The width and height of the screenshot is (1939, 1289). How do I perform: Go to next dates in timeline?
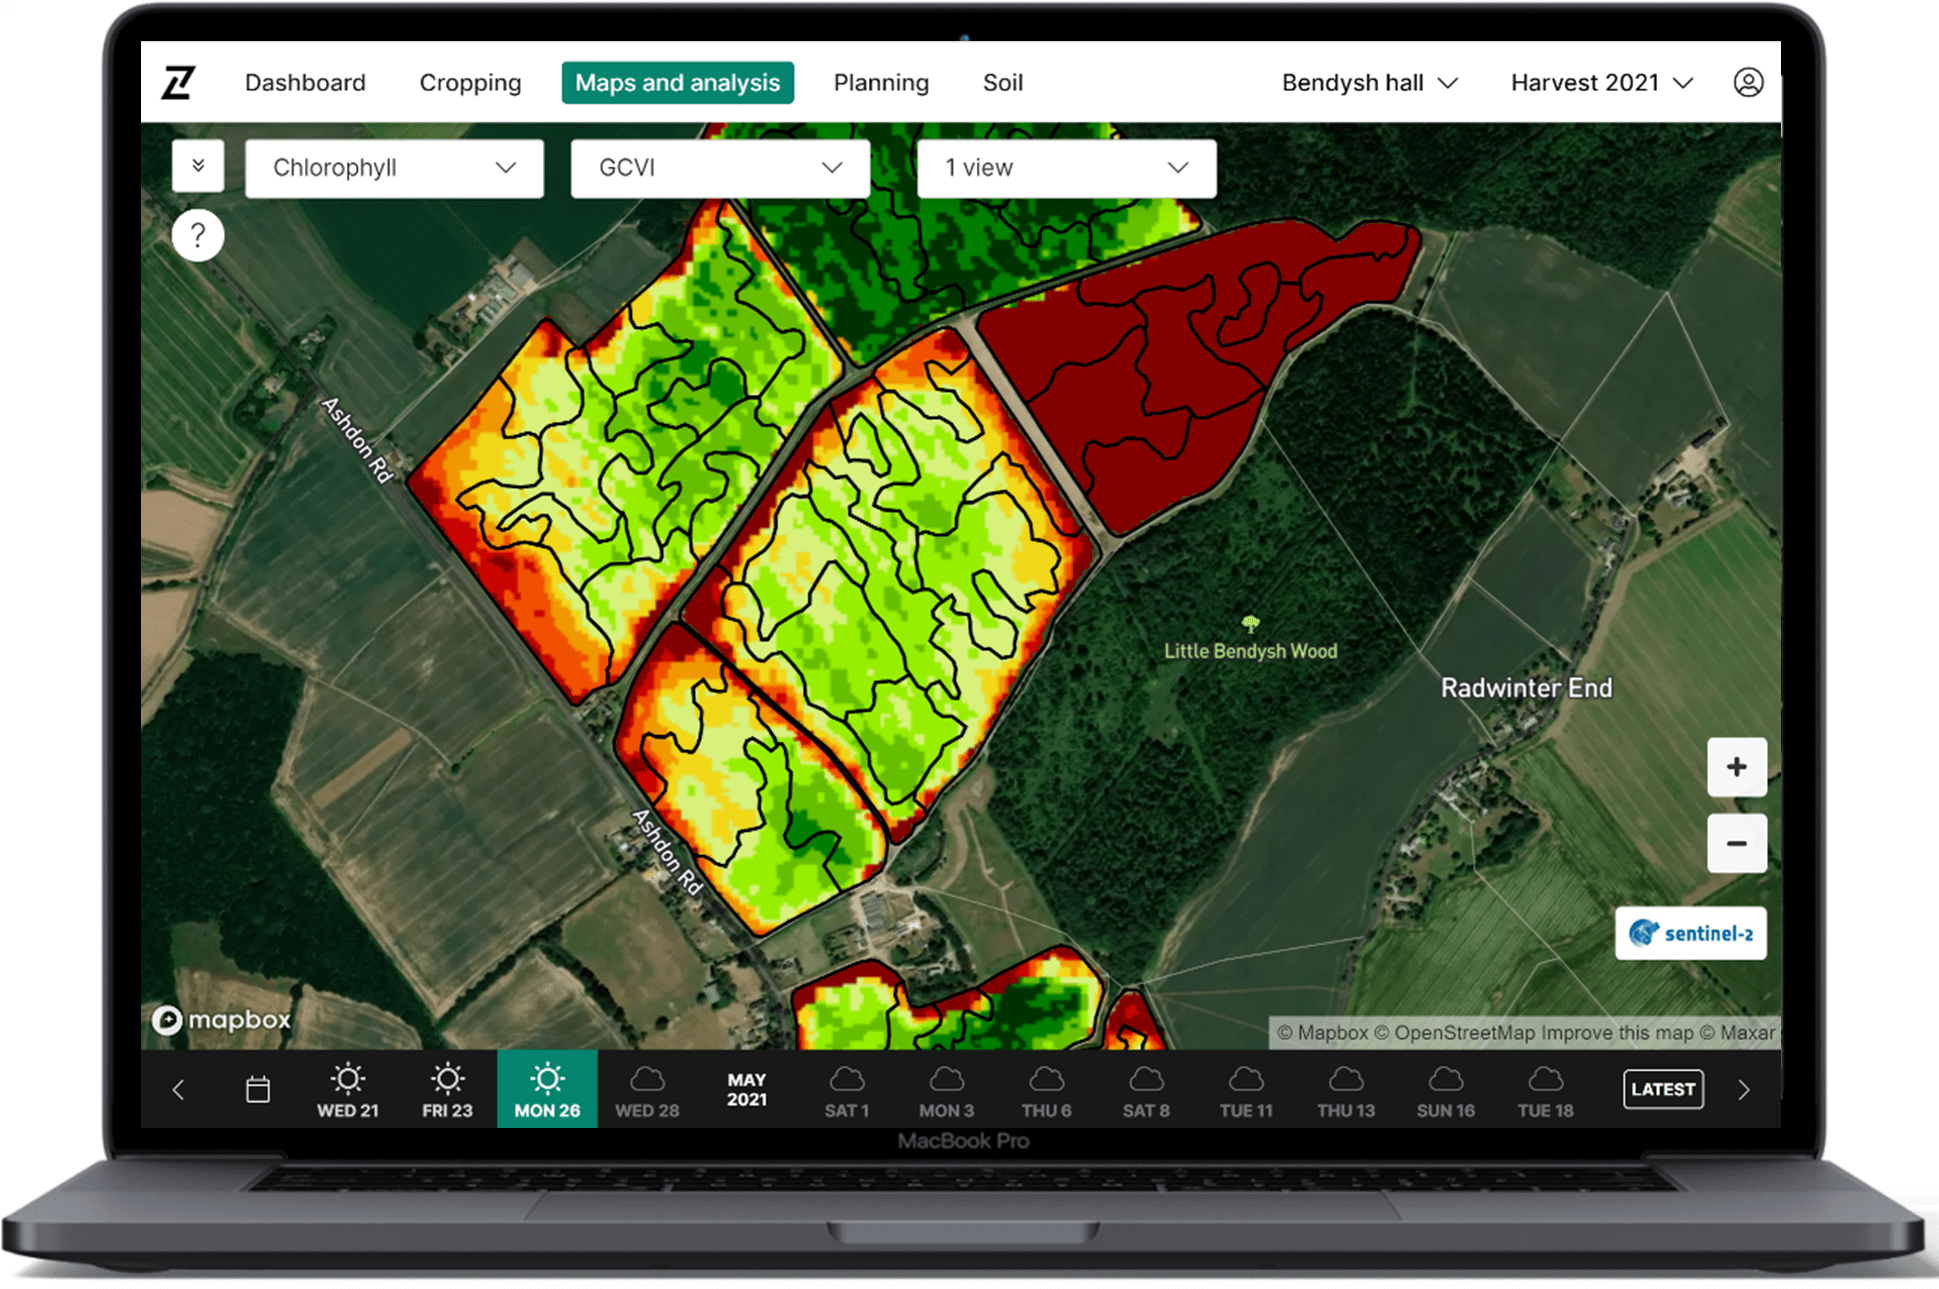(x=1744, y=1089)
